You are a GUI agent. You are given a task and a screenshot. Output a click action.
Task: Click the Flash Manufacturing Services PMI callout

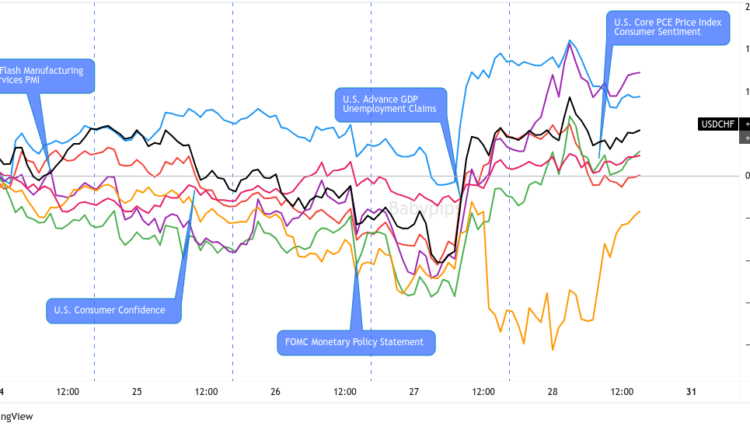click(45, 75)
